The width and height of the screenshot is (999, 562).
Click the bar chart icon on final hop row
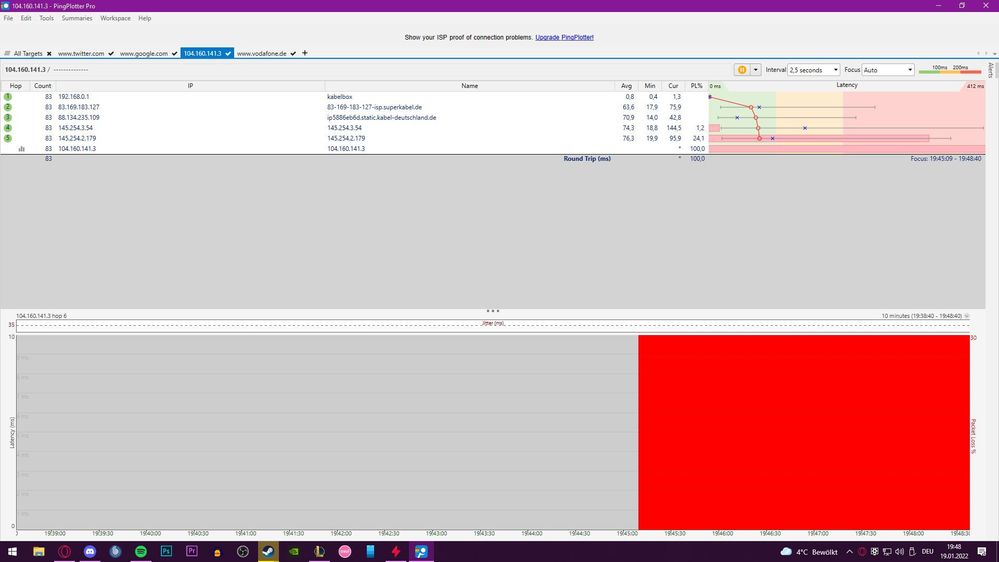[22, 148]
